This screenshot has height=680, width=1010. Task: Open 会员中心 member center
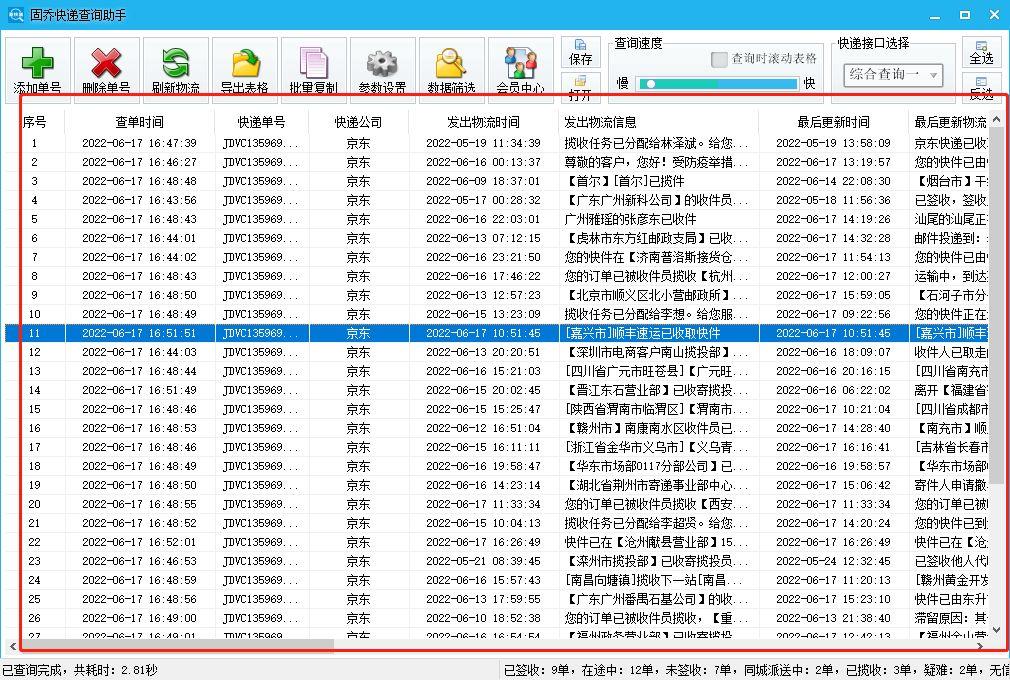point(520,64)
